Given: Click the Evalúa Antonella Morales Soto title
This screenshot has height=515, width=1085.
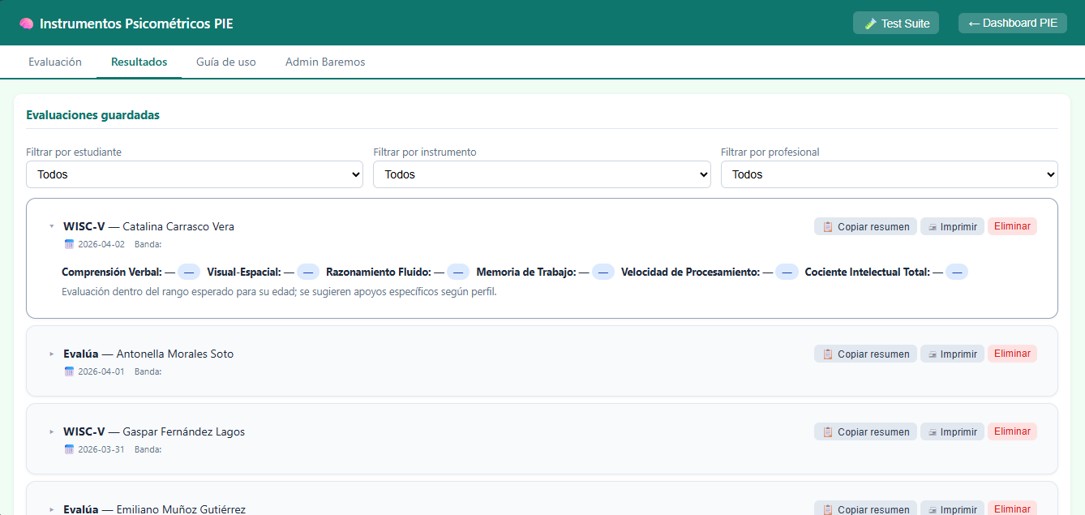Looking at the screenshot, I should (149, 354).
